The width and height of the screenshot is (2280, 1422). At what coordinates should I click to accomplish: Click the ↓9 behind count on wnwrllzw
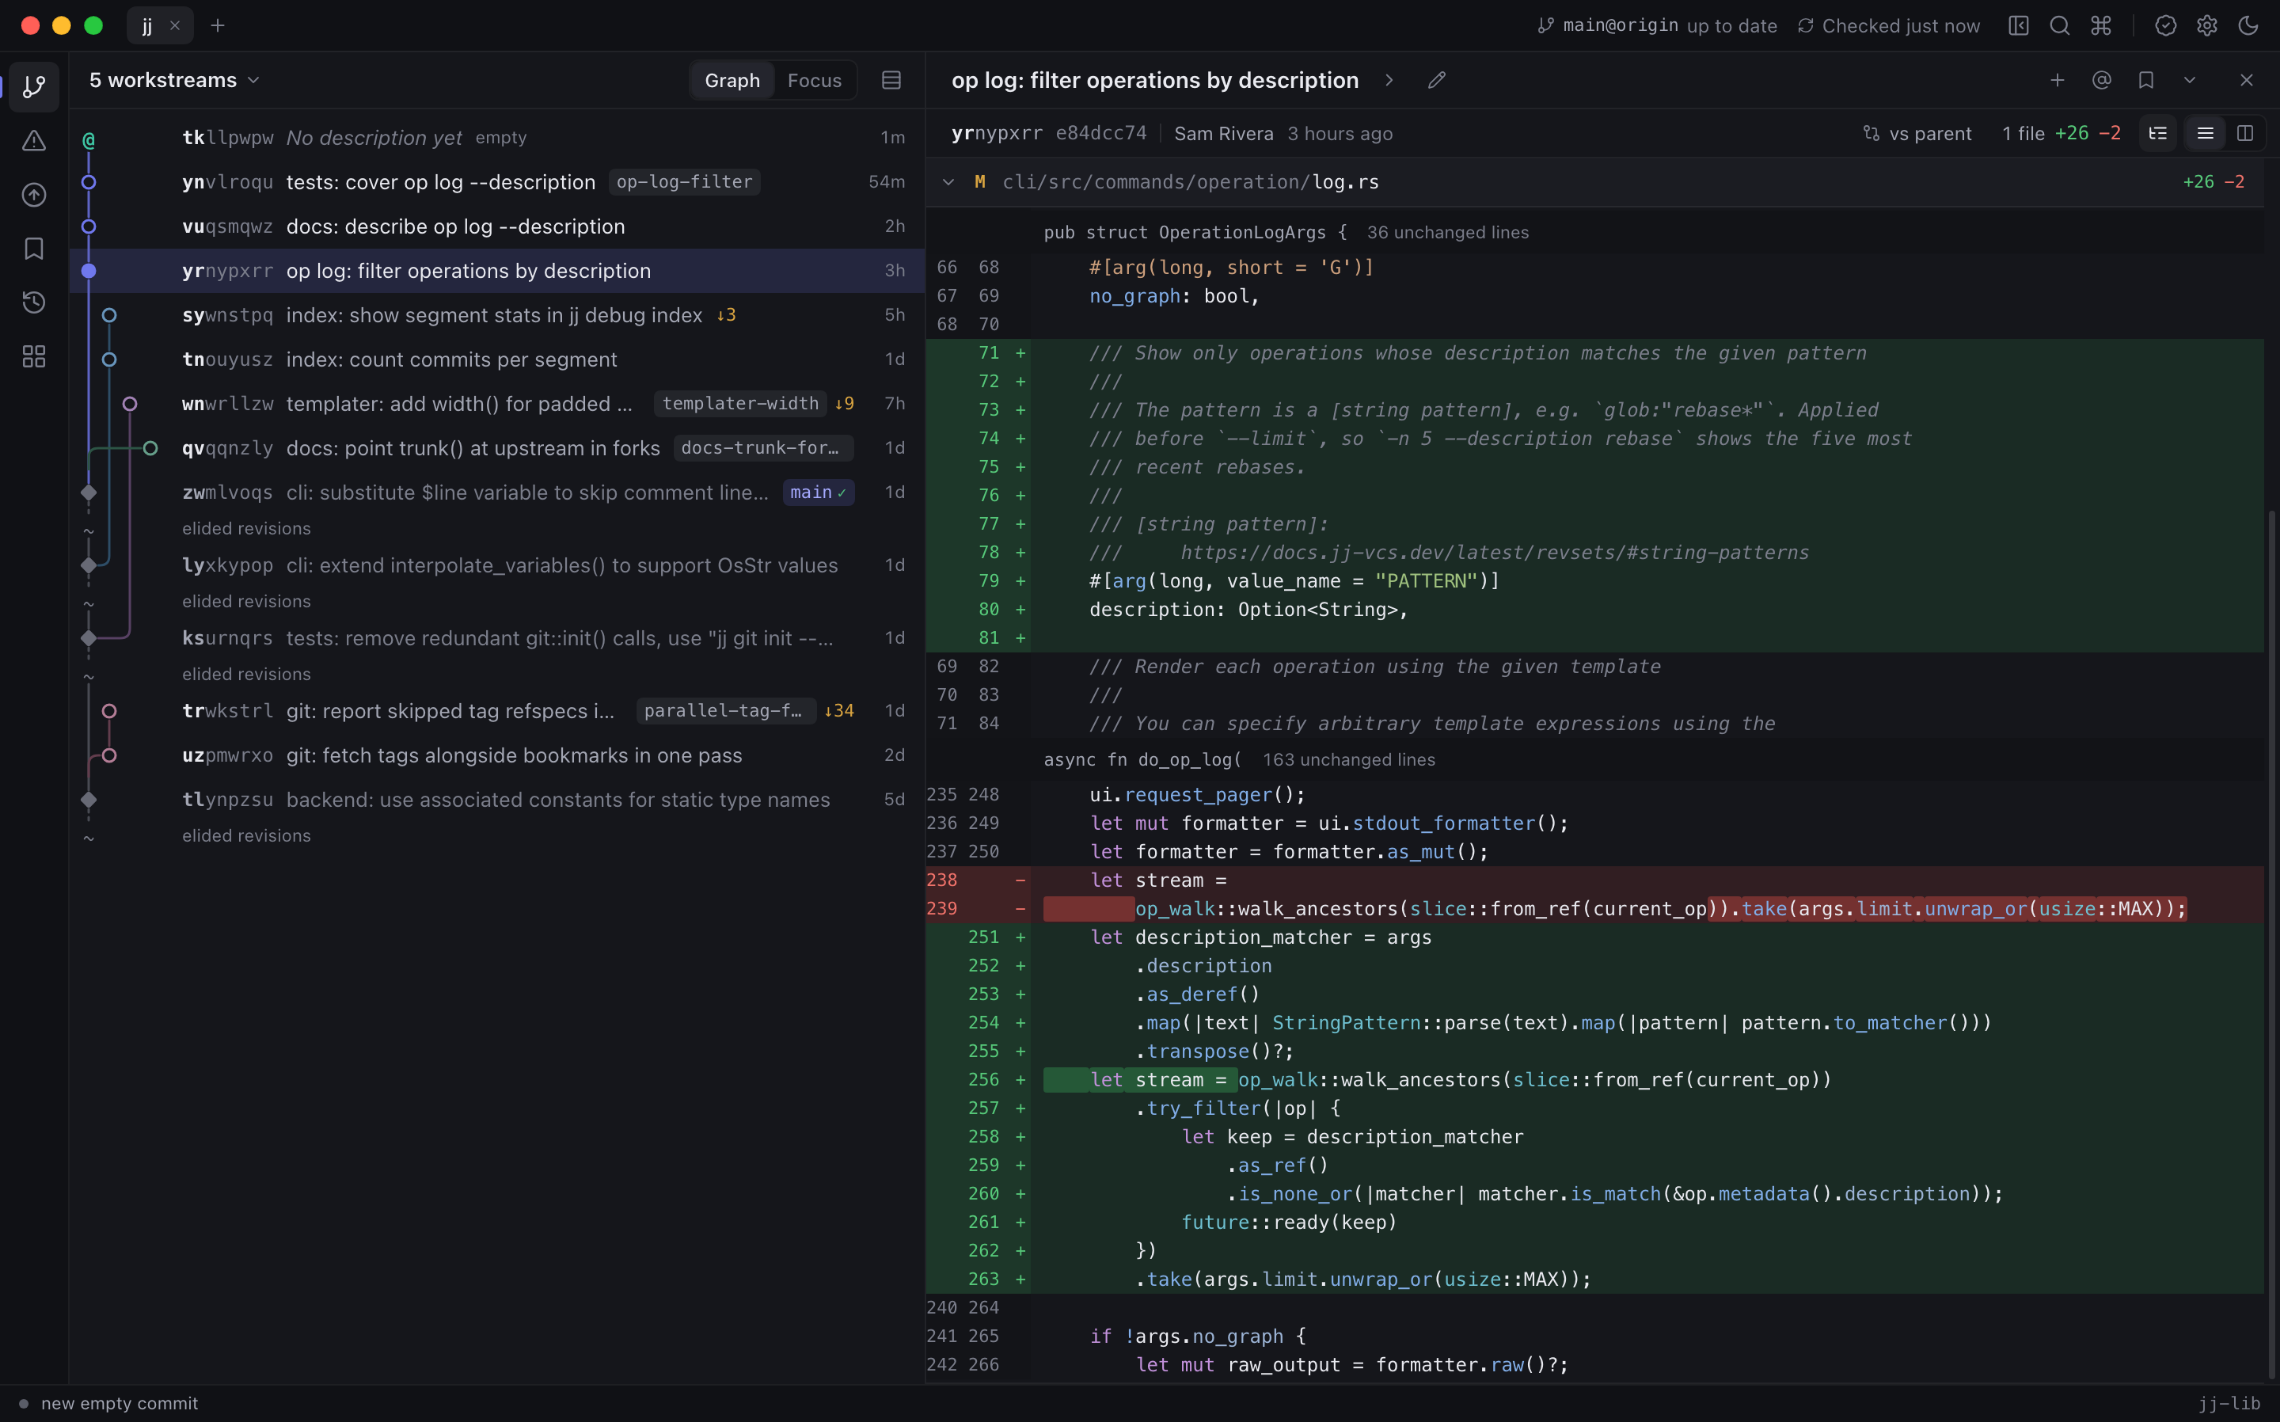844,403
